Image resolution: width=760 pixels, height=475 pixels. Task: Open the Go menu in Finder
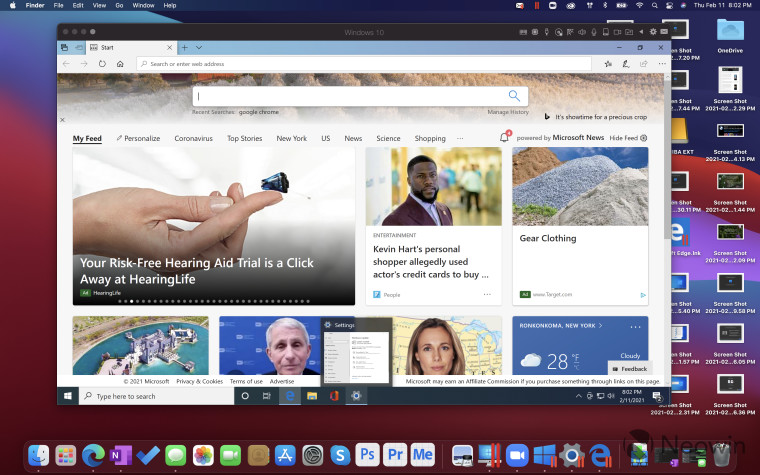pos(119,5)
